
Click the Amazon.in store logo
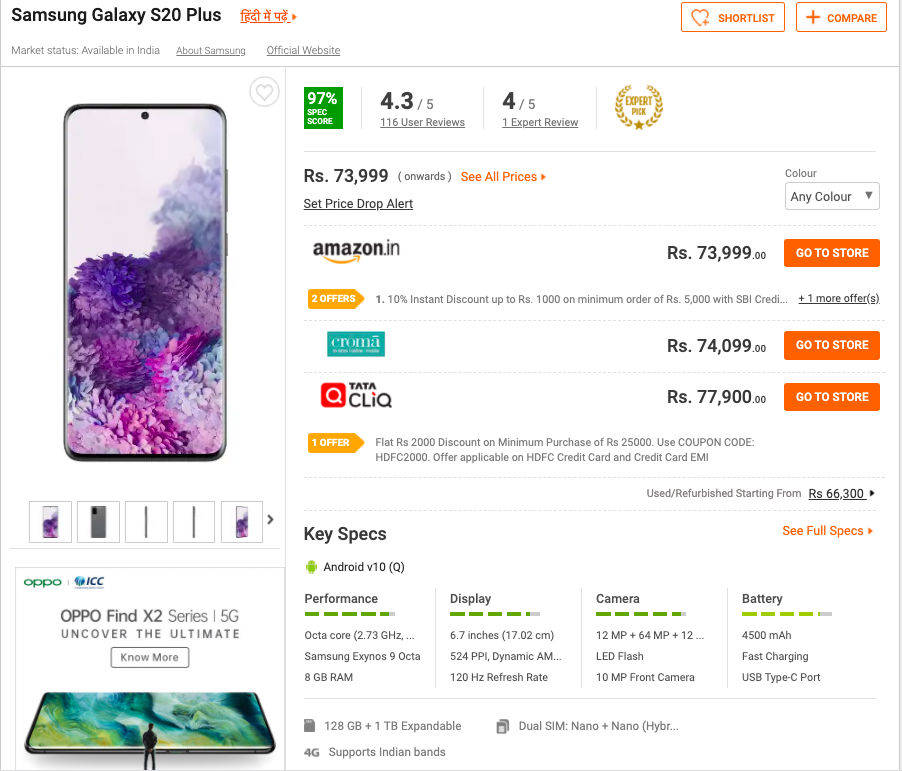(356, 251)
